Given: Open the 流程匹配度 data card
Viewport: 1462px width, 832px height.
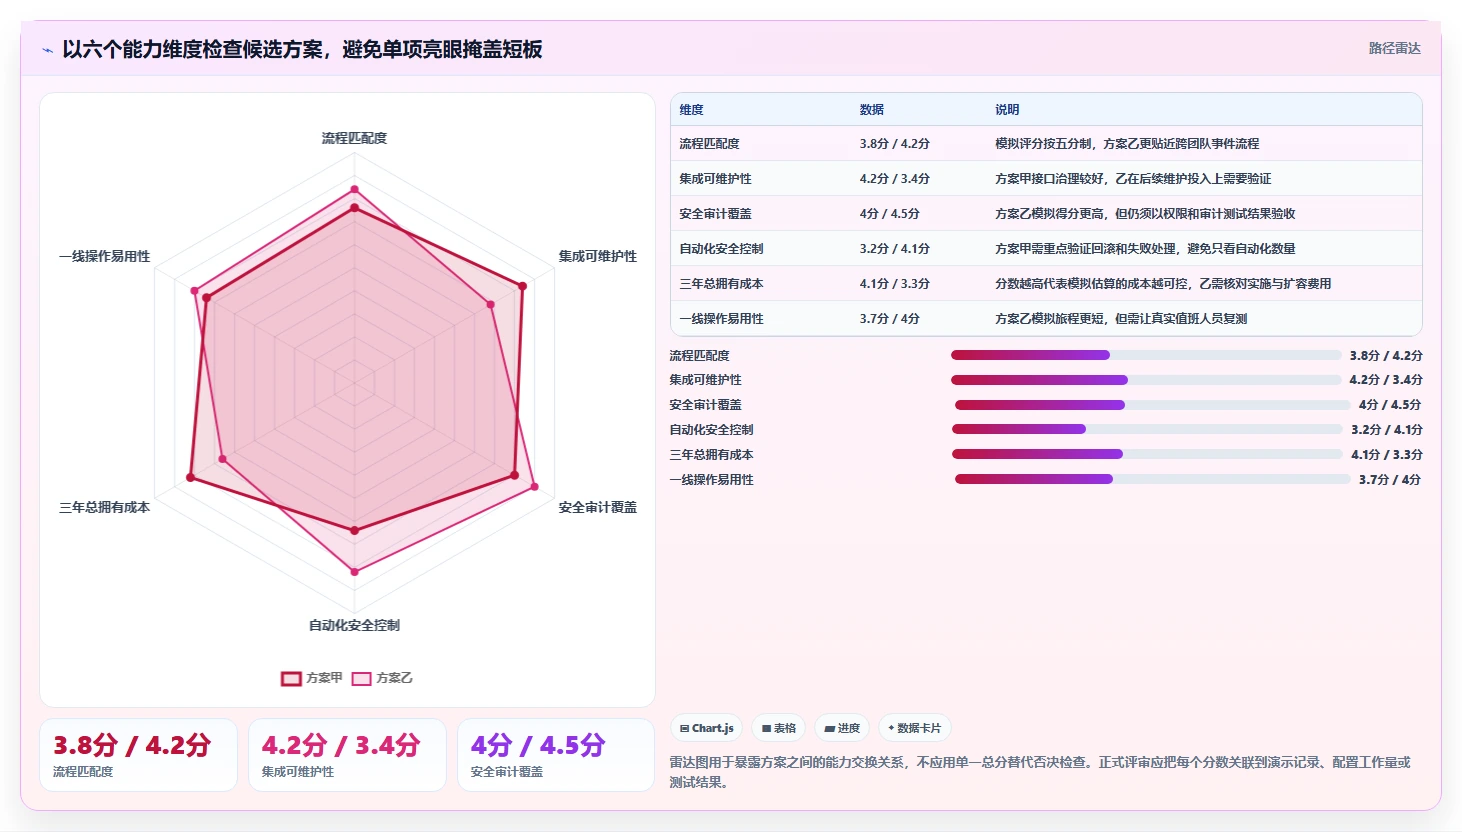Looking at the screenshot, I should pyautogui.click(x=138, y=755).
